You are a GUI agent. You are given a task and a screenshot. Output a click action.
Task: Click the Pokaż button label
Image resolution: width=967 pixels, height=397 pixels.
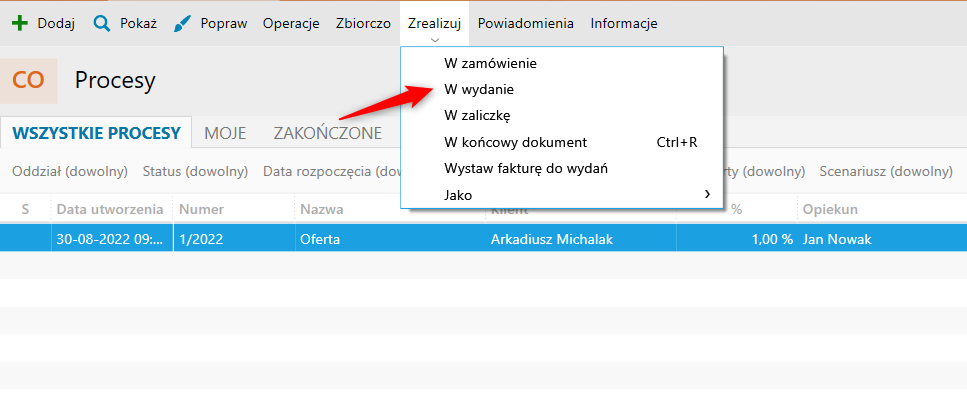click(138, 23)
